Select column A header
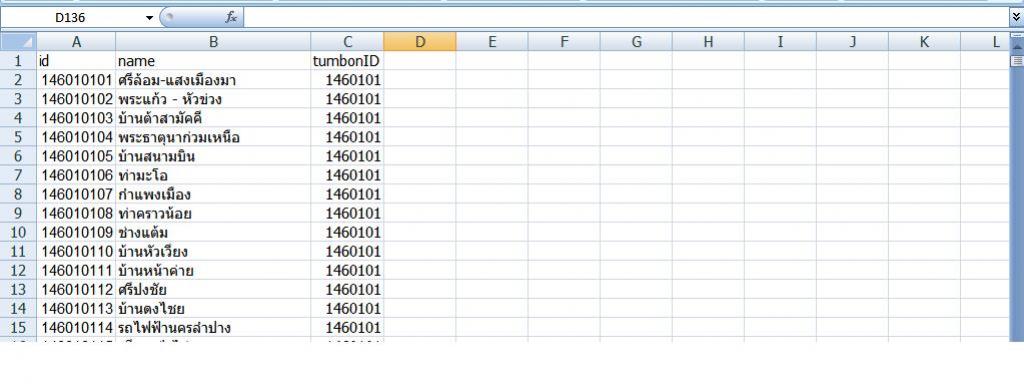 click(76, 42)
